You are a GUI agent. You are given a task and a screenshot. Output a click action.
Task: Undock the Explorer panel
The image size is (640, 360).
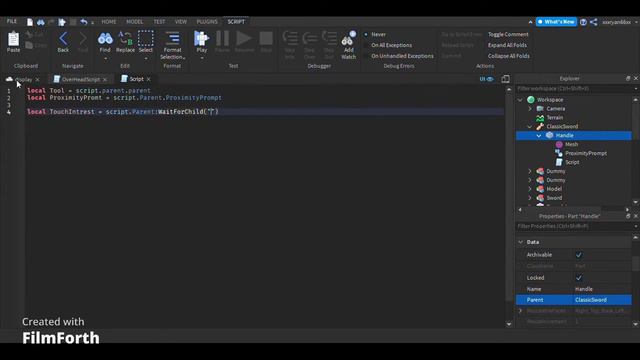628,78
